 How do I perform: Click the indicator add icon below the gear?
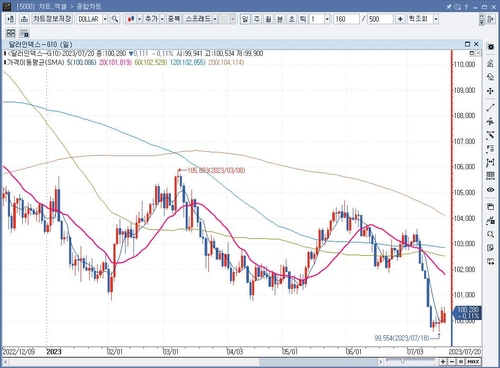click(x=491, y=63)
